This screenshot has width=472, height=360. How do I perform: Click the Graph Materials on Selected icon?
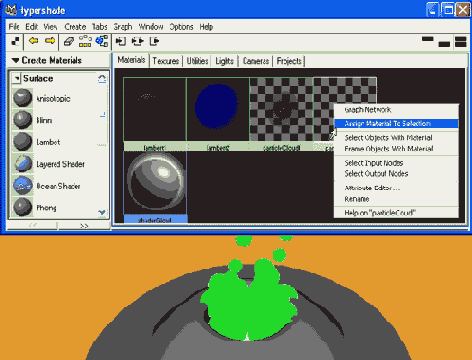(102, 41)
